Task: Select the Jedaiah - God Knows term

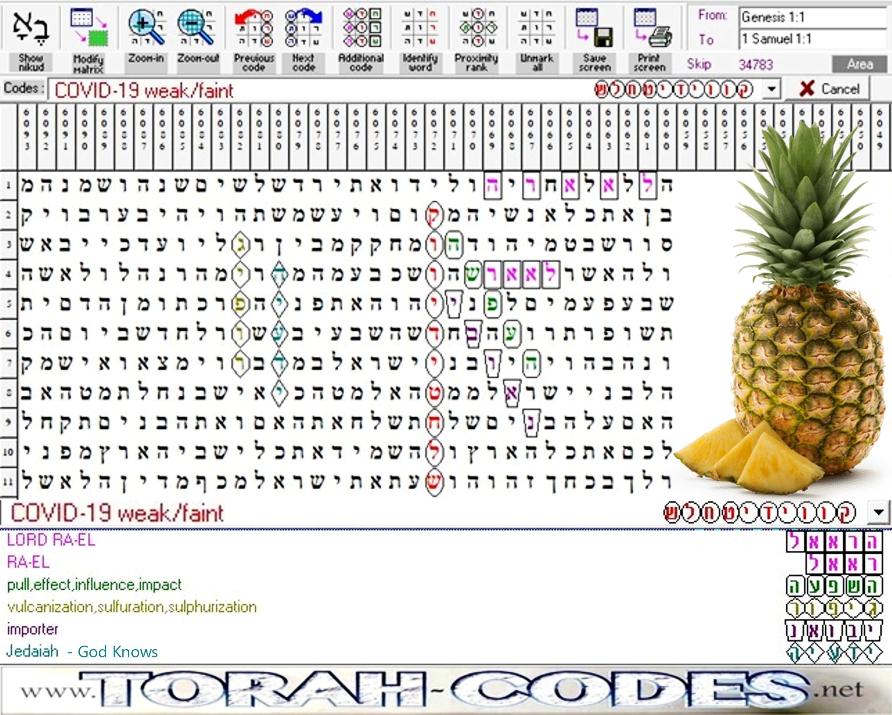Action: tap(82, 651)
